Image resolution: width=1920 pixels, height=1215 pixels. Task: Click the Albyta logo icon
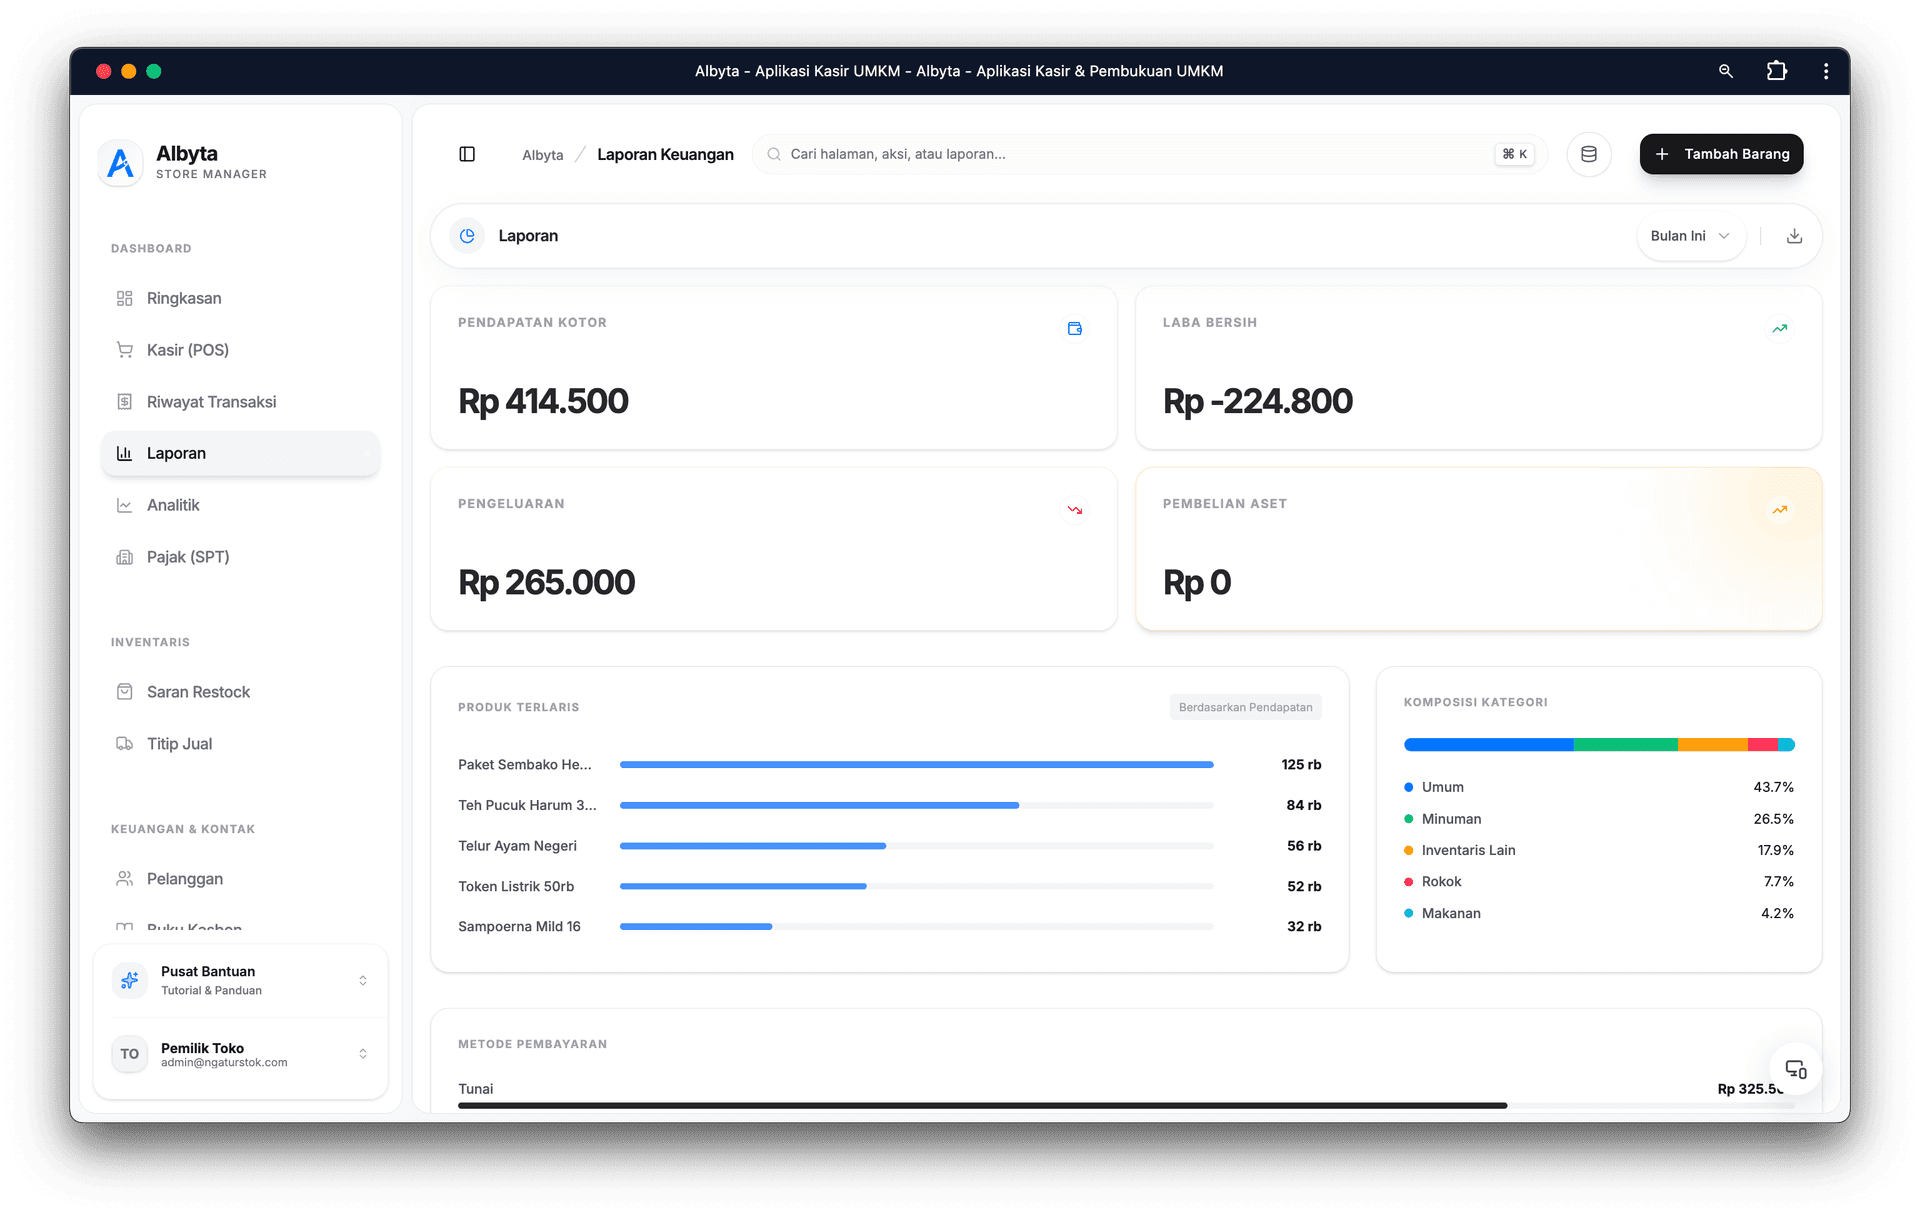120,162
